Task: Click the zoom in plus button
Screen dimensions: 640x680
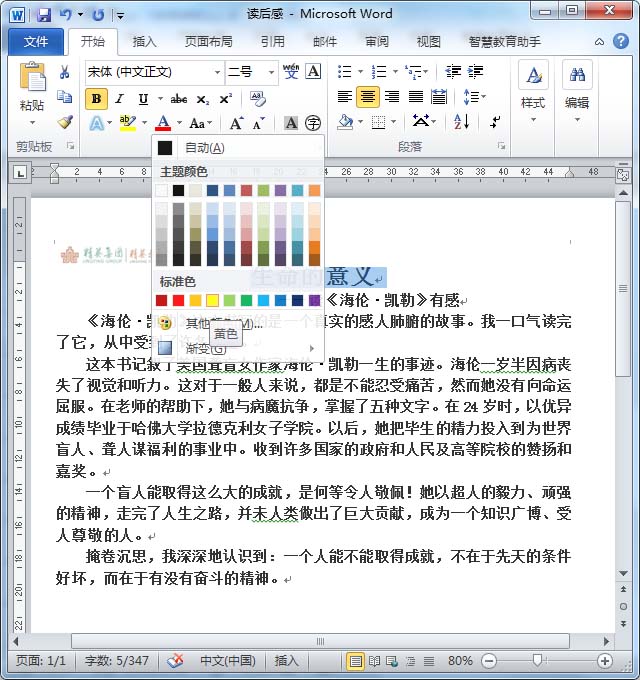Action: point(604,661)
